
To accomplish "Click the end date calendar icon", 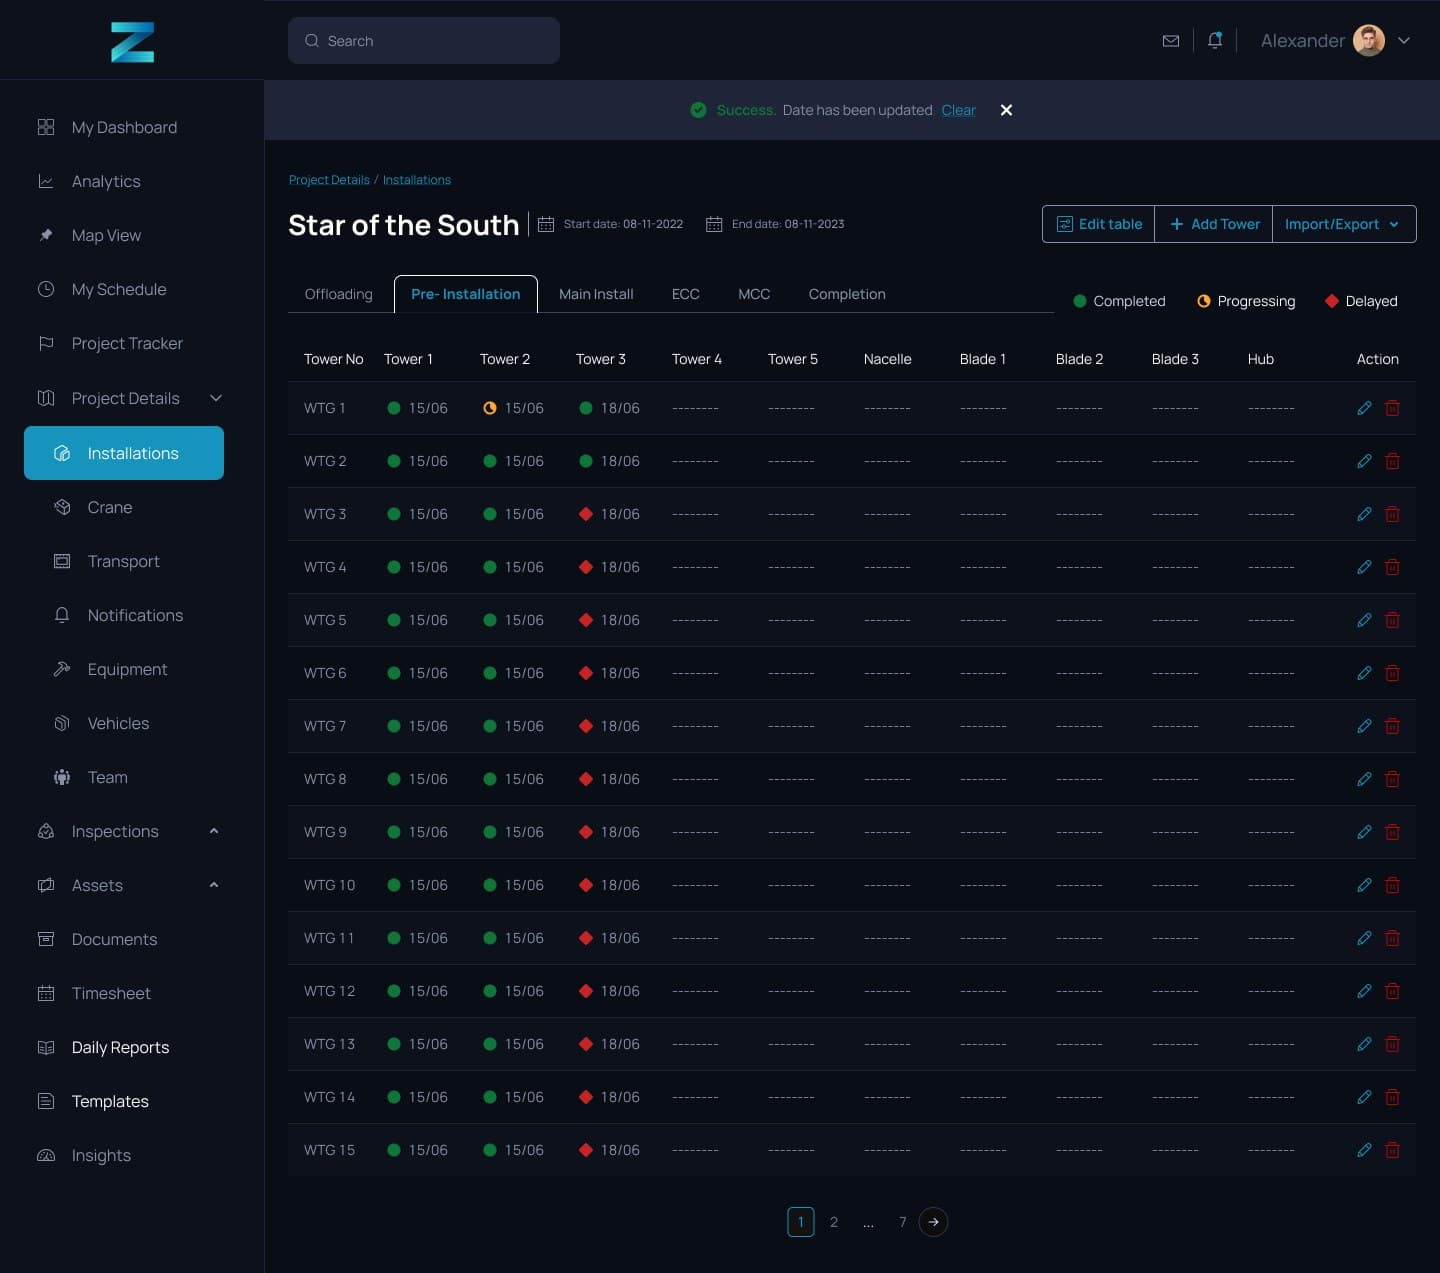I will pyautogui.click(x=714, y=224).
